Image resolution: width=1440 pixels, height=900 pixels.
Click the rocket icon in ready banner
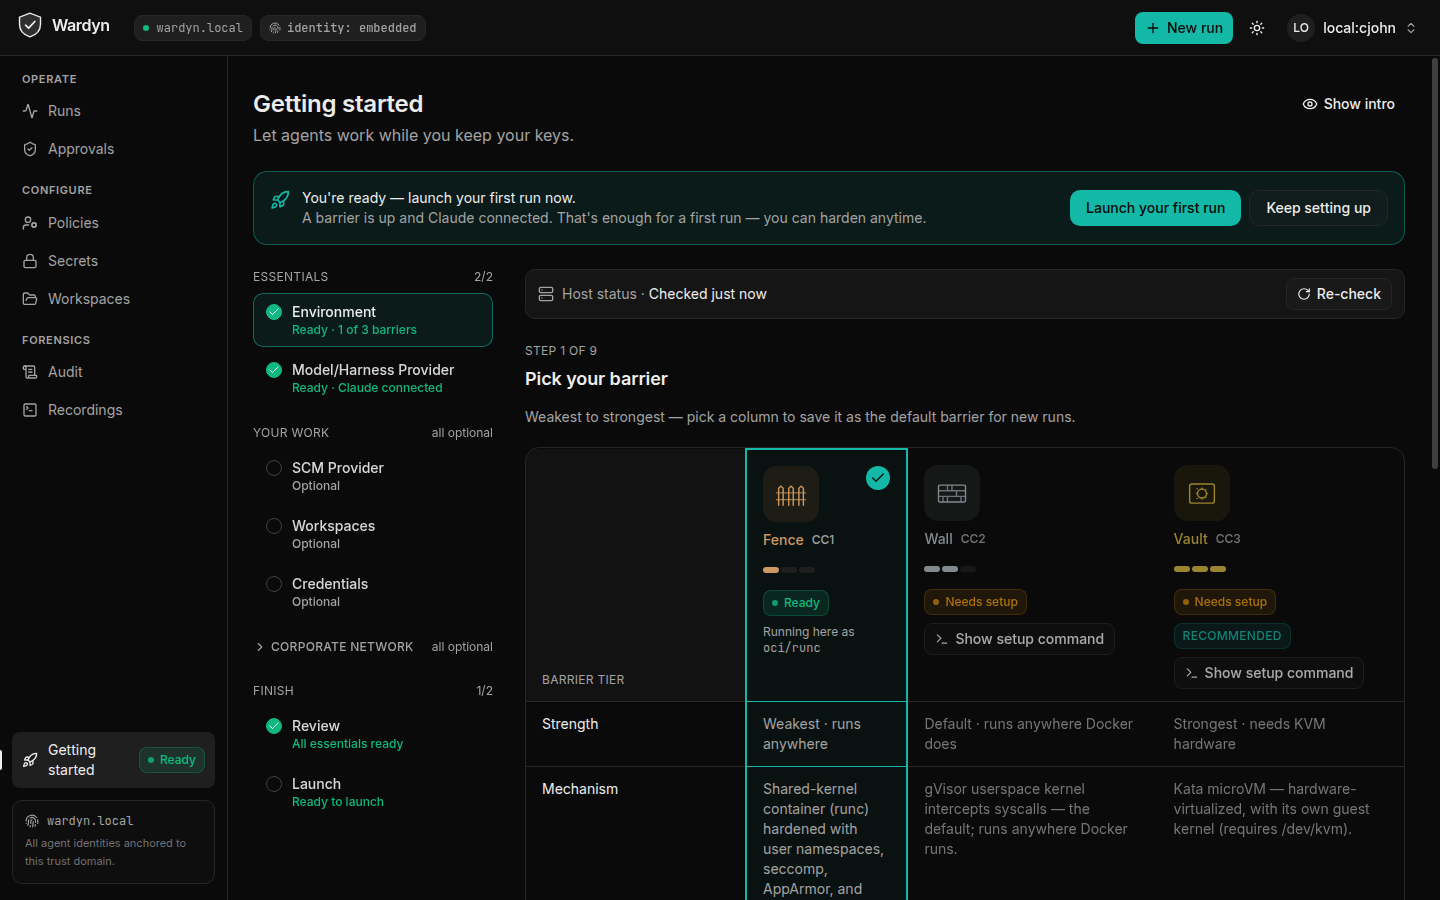(x=280, y=200)
